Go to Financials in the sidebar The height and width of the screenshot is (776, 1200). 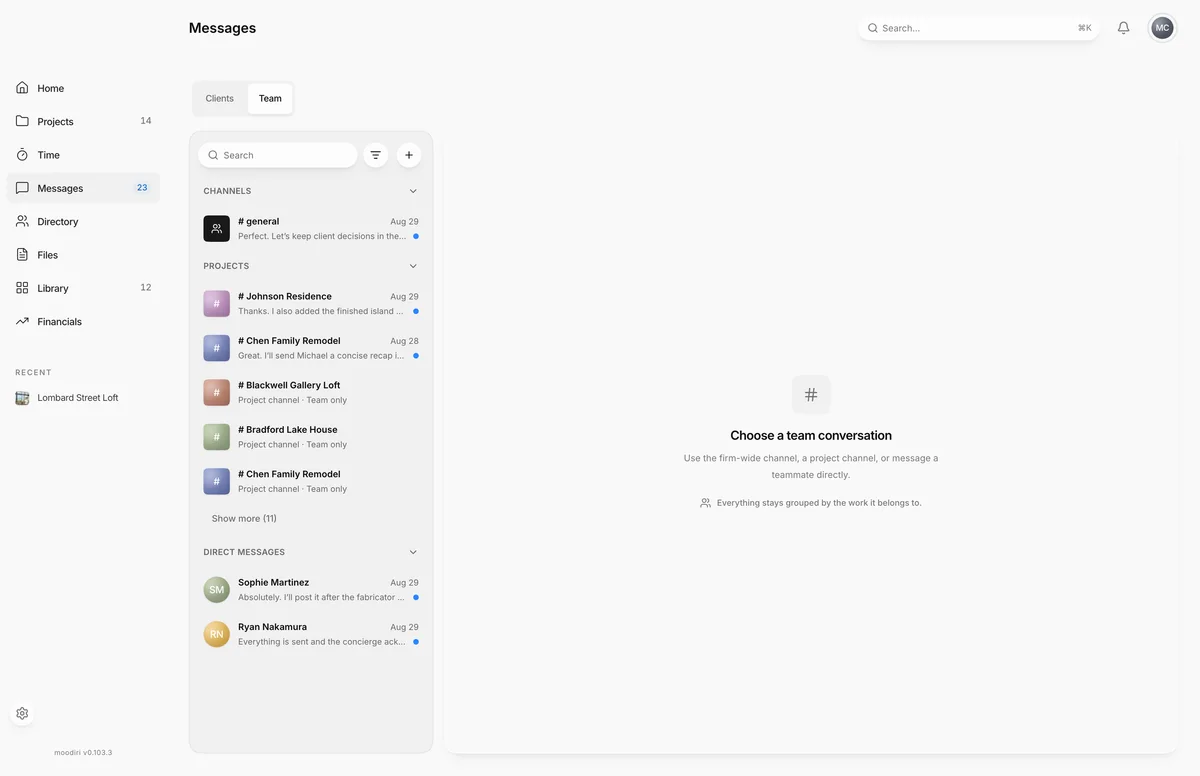[x=83, y=321]
